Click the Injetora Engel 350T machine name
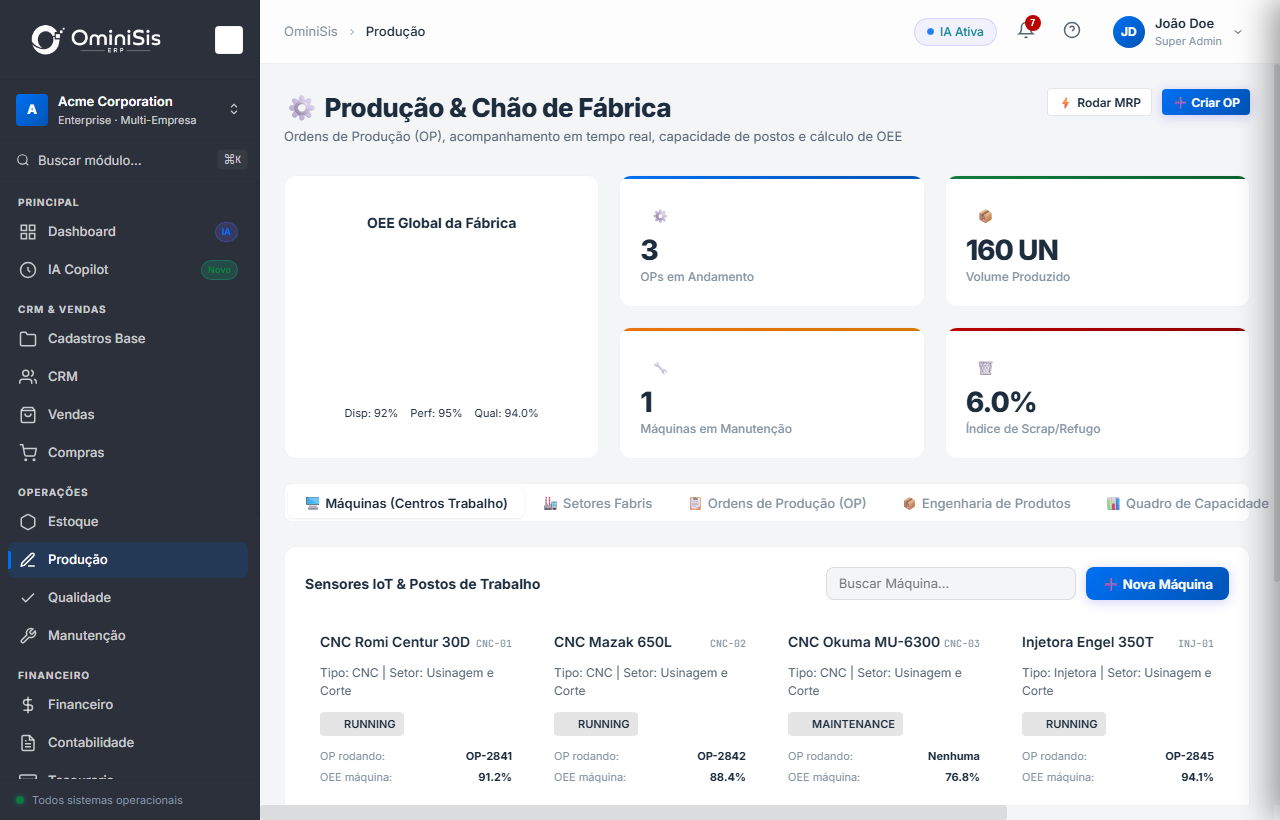The height and width of the screenshot is (820, 1280). pos(1088,642)
